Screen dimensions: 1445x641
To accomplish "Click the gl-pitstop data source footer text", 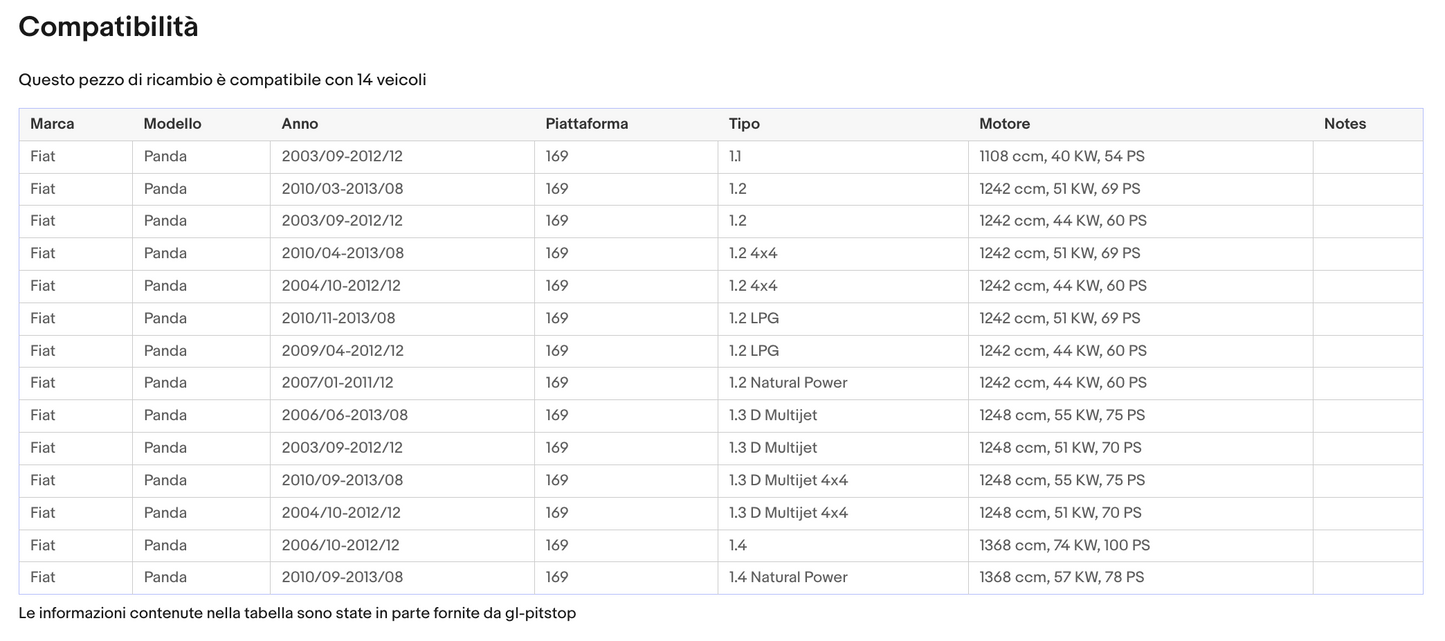I will [x=297, y=613].
